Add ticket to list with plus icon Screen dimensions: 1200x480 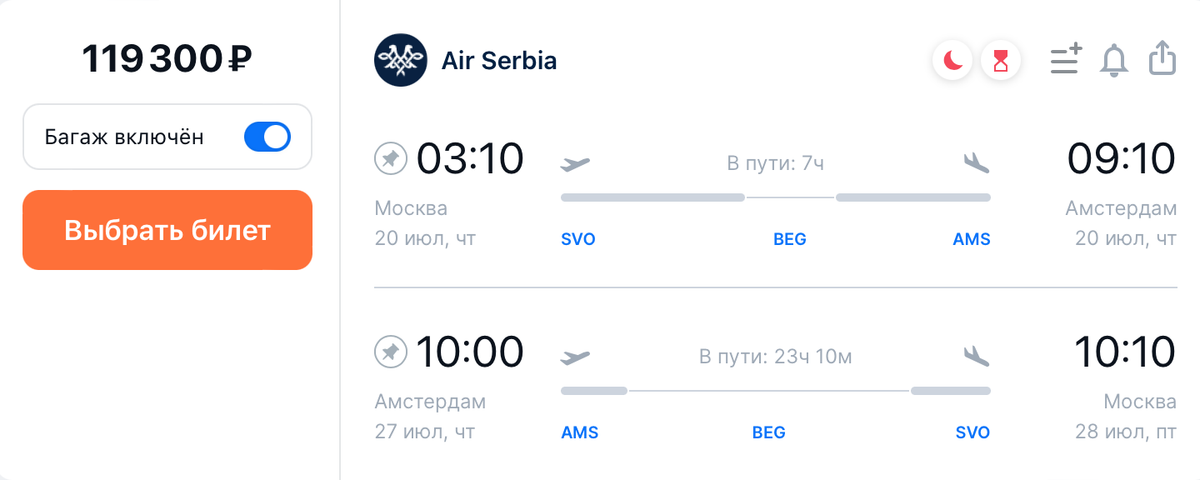pos(1066,60)
